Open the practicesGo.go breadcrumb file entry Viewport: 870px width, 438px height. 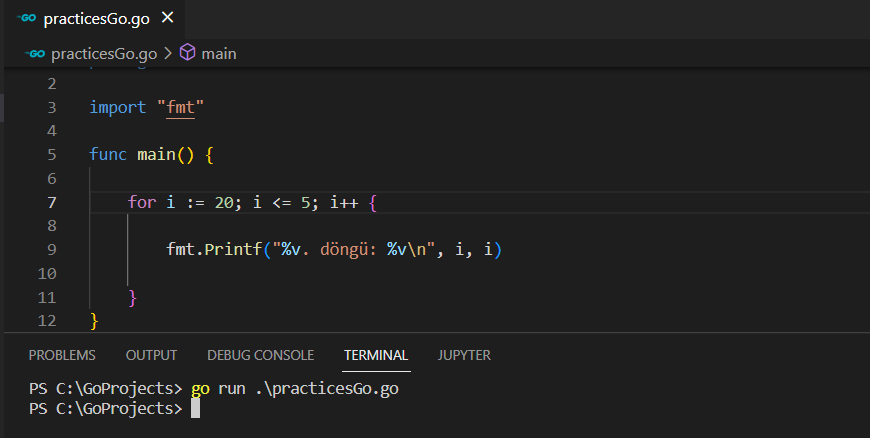(102, 53)
